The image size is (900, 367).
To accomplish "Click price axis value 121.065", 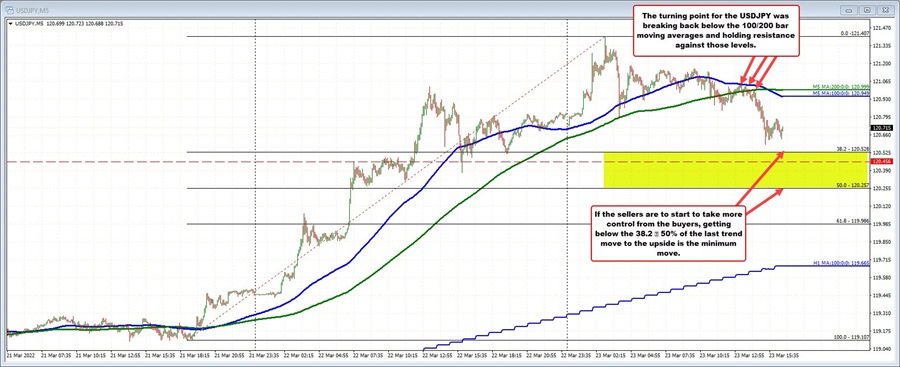I will click(x=882, y=81).
